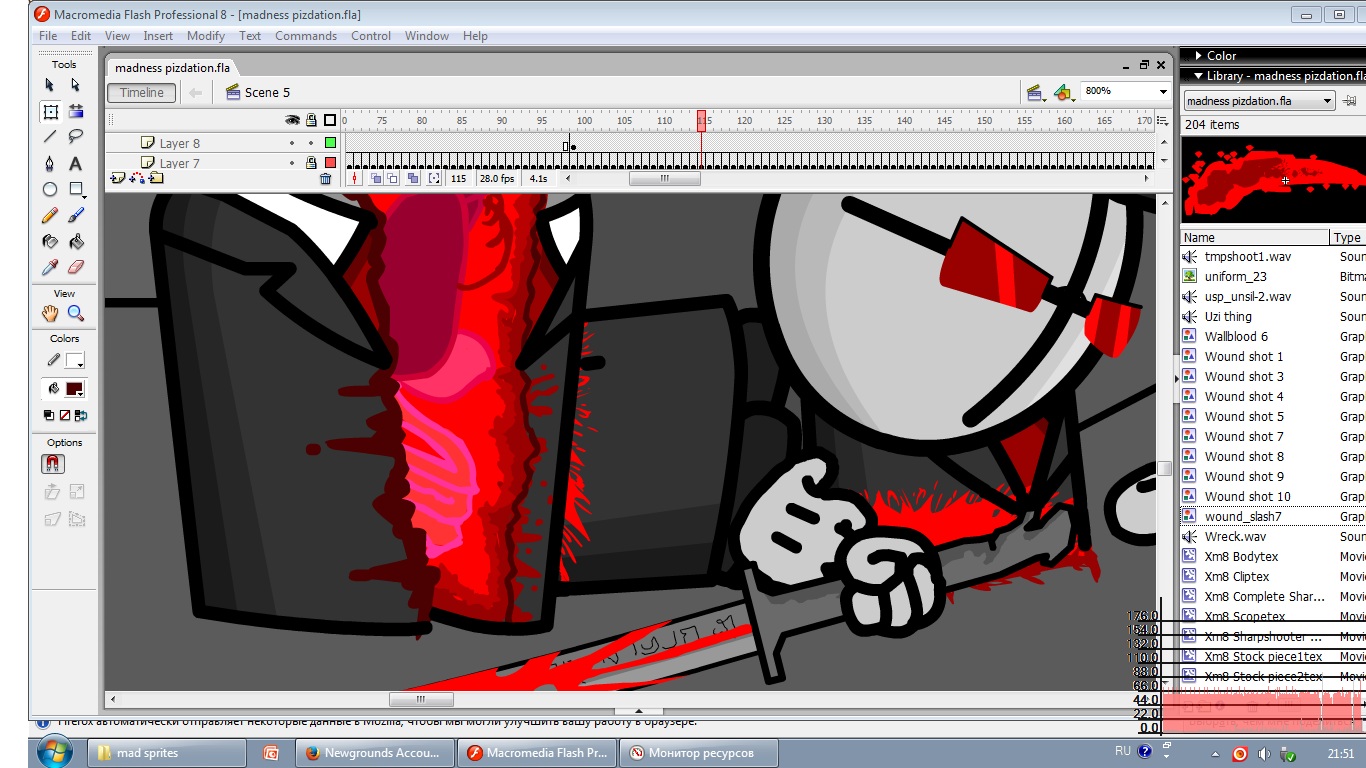Select the Lasso tool

(x=76, y=137)
